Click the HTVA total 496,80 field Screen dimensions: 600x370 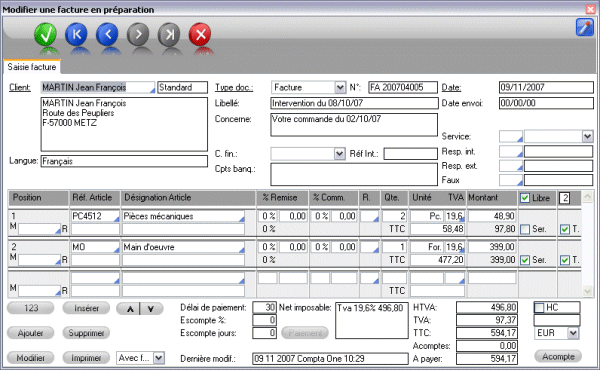click(487, 307)
